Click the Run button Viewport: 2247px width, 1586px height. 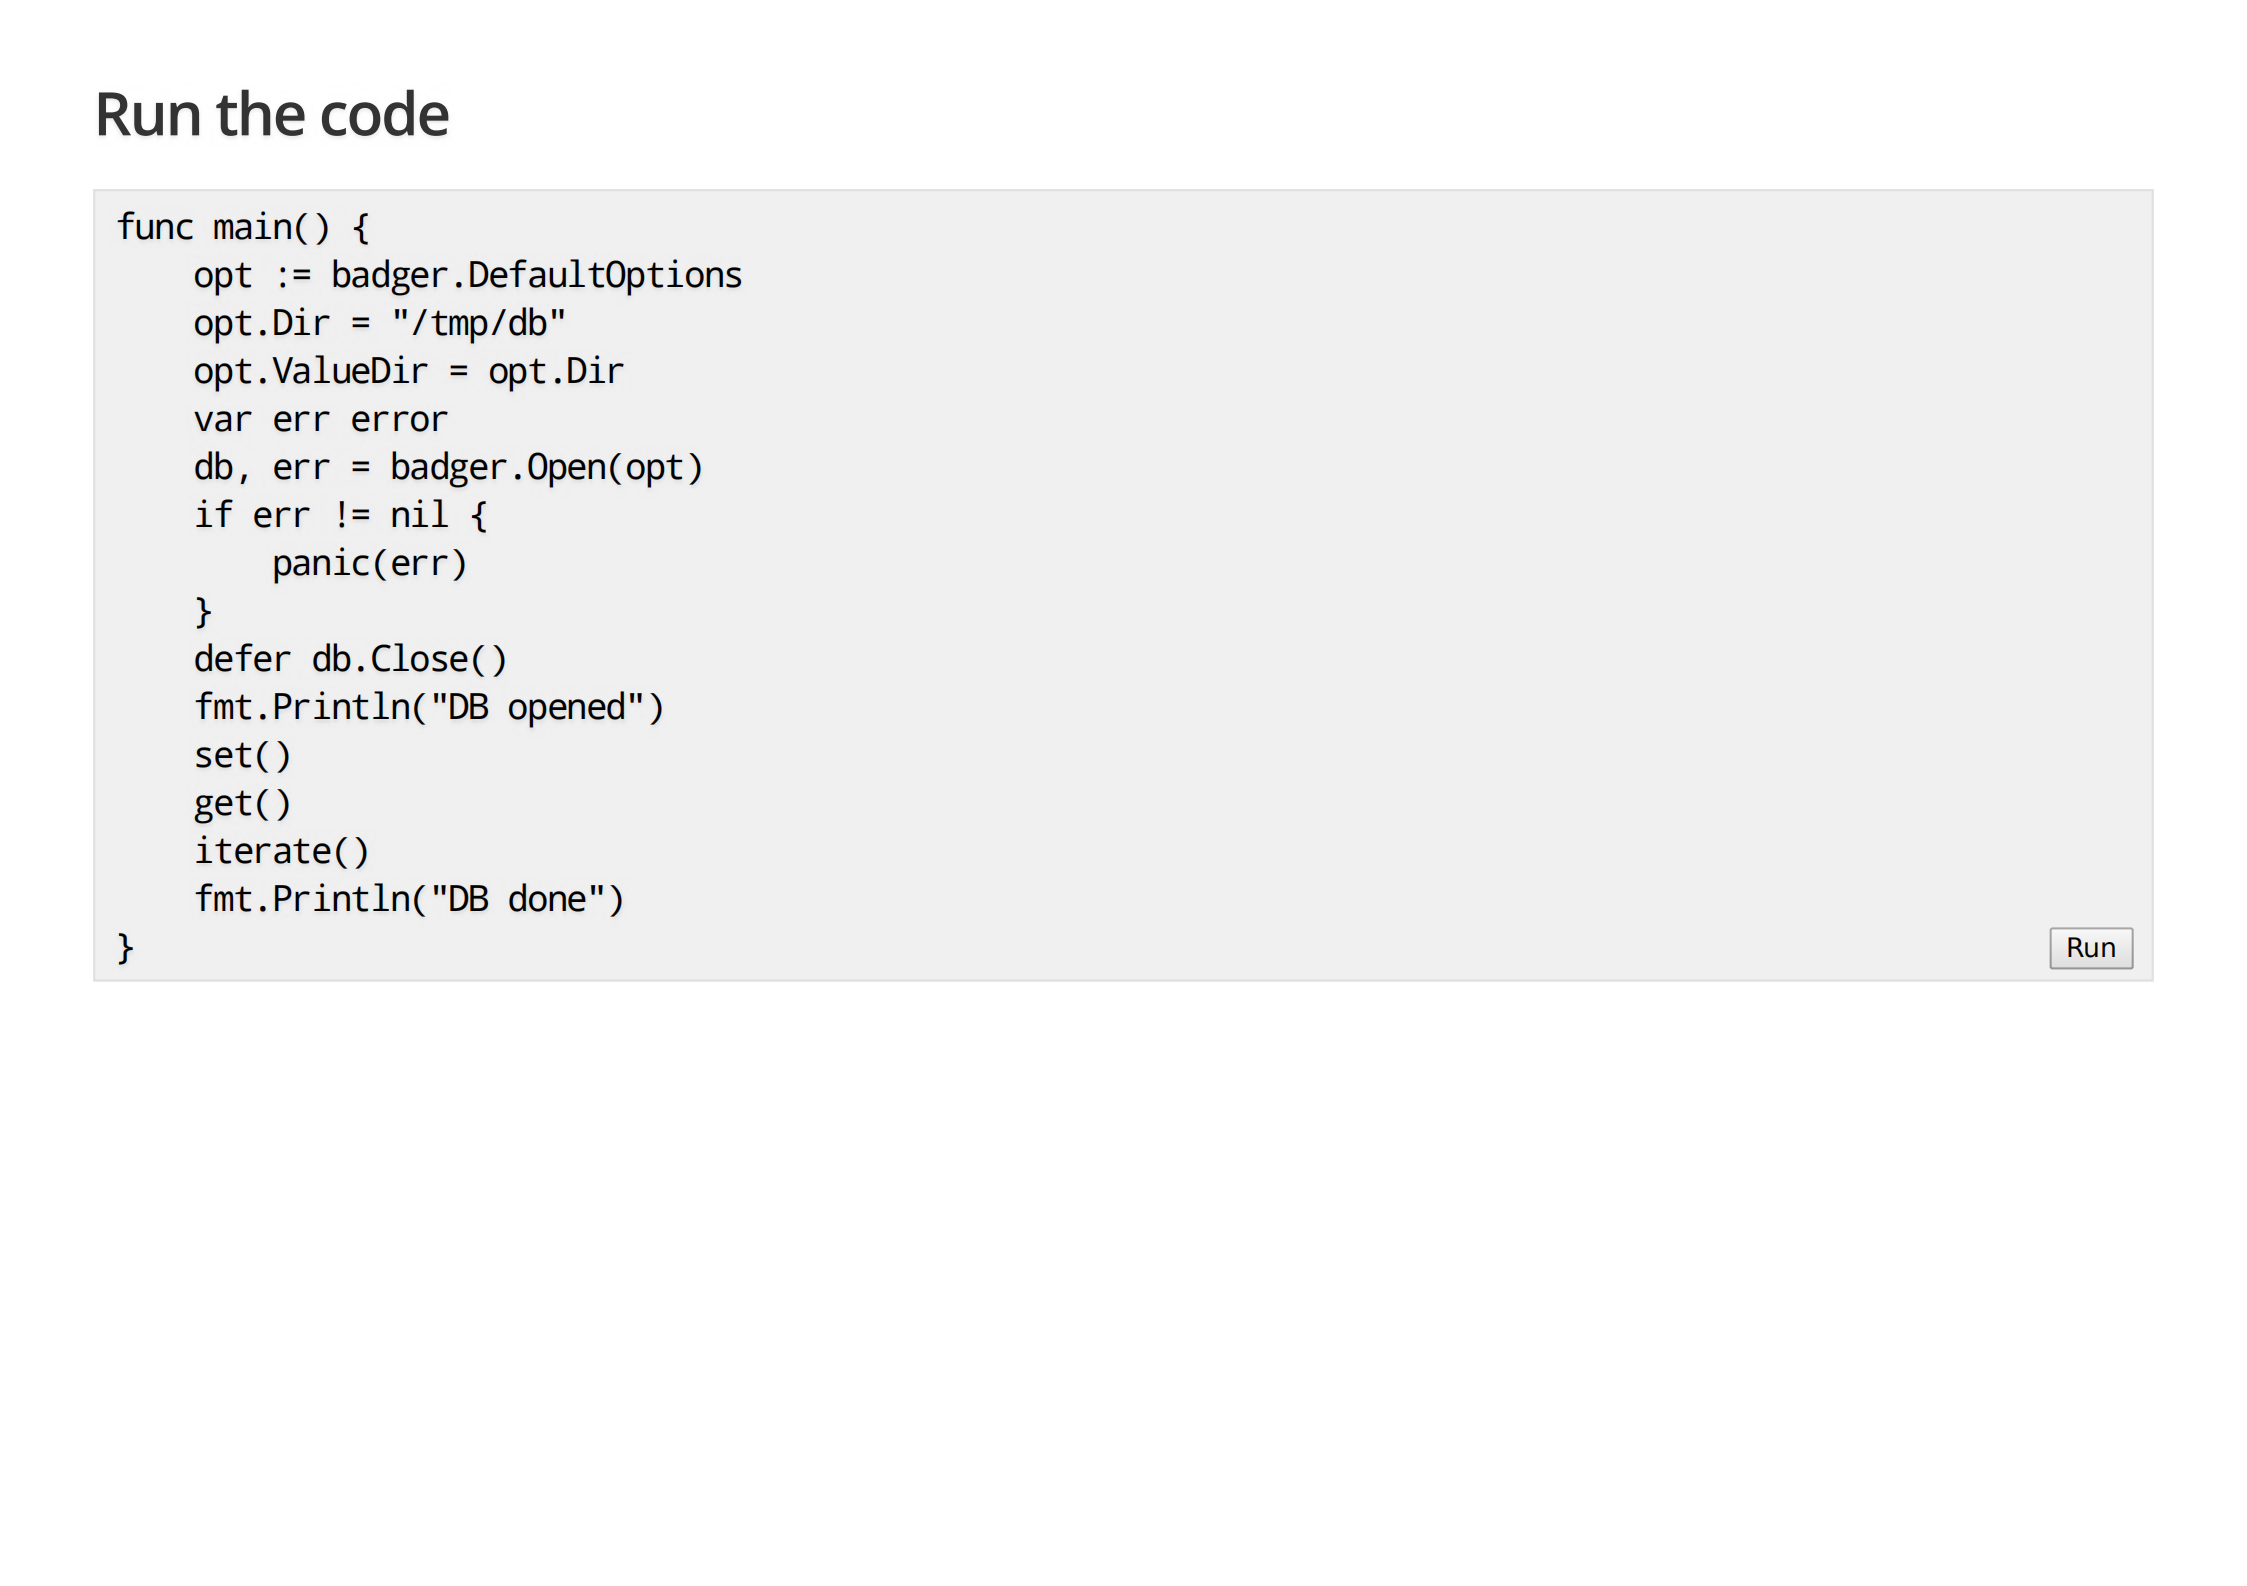[2090, 947]
